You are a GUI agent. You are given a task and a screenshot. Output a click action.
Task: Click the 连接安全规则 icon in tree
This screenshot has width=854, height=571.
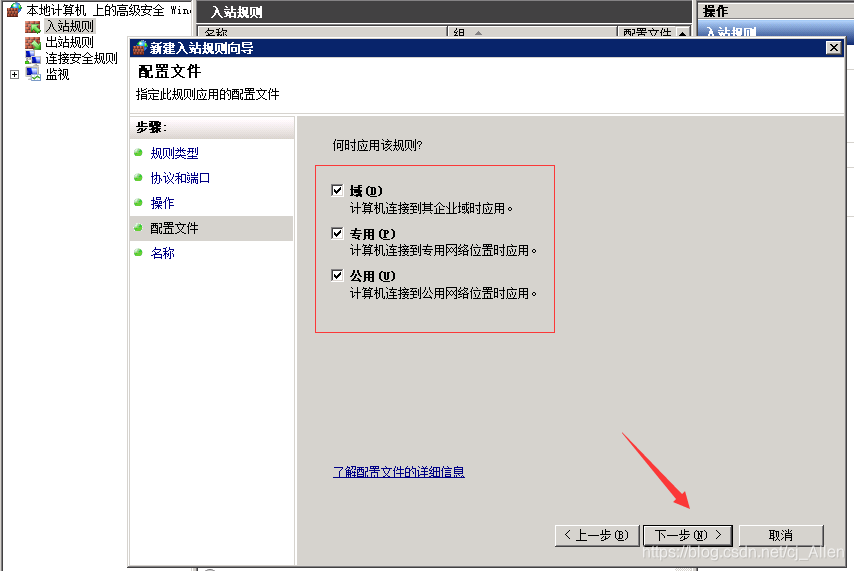[x=33, y=58]
